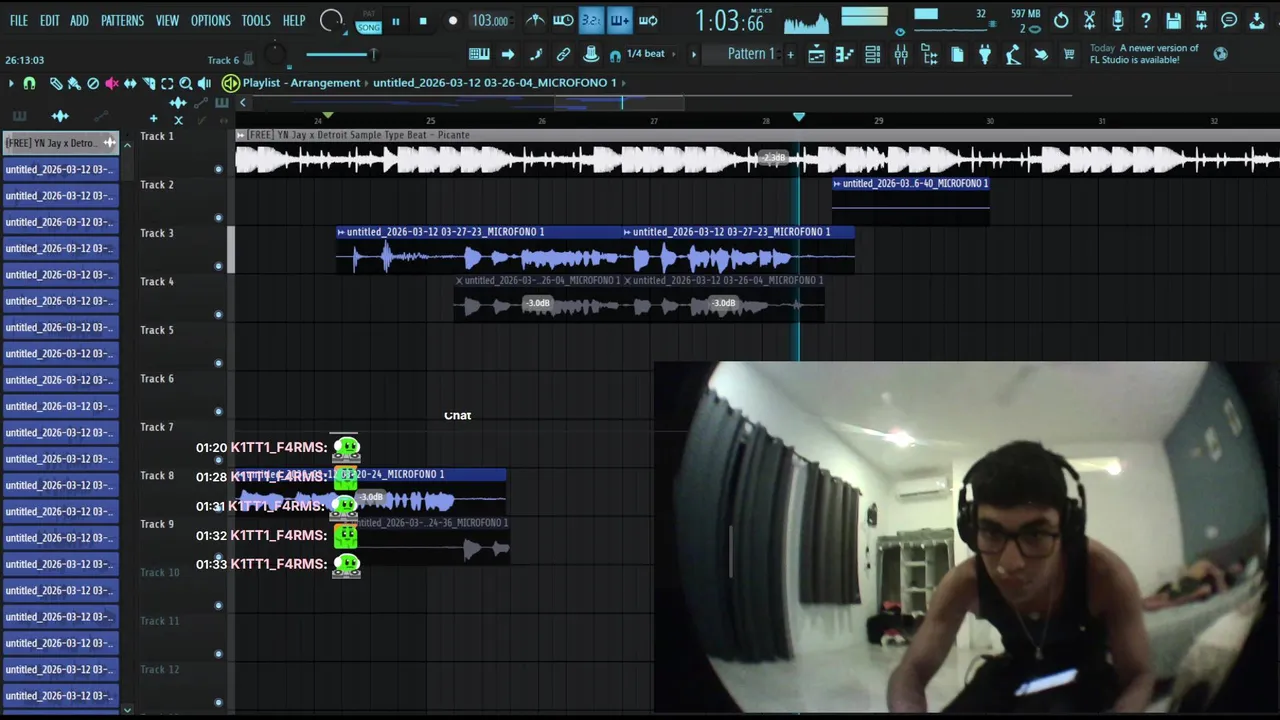Open the PATTERNS menu
The image size is (1280, 720).
[122, 20]
